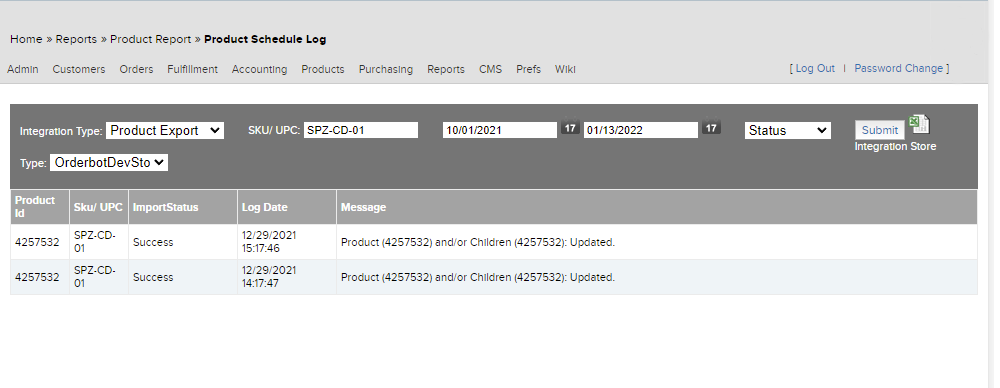Open the end date calendar picker icon
Viewport: 1000px width, 388px height.
click(711, 126)
